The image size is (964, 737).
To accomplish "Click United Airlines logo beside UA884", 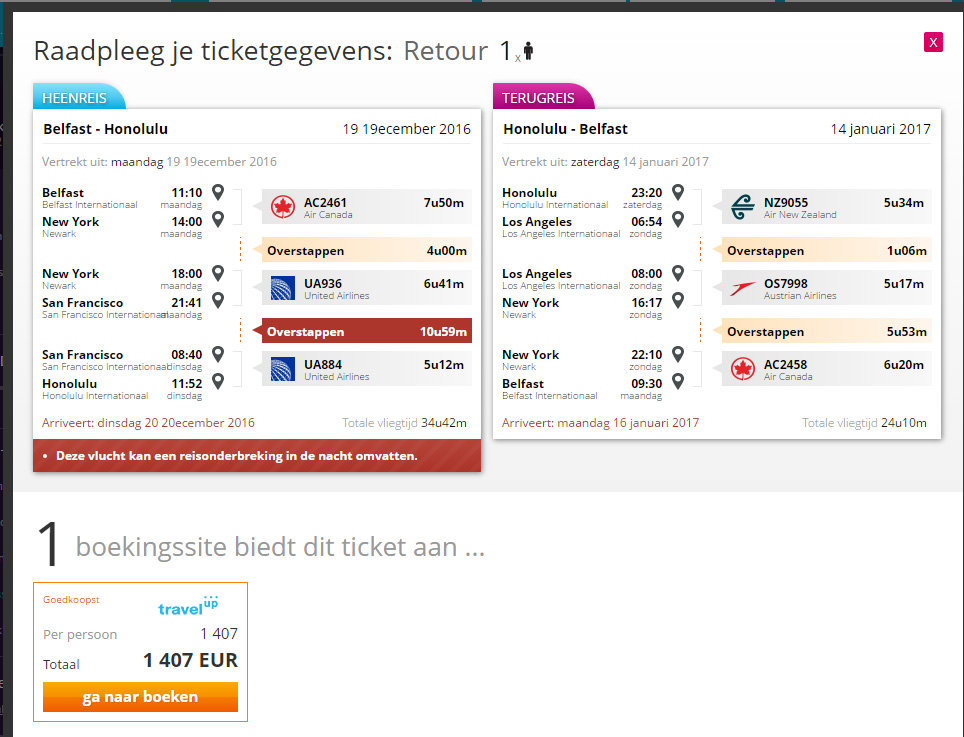I will [x=283, y=369].
